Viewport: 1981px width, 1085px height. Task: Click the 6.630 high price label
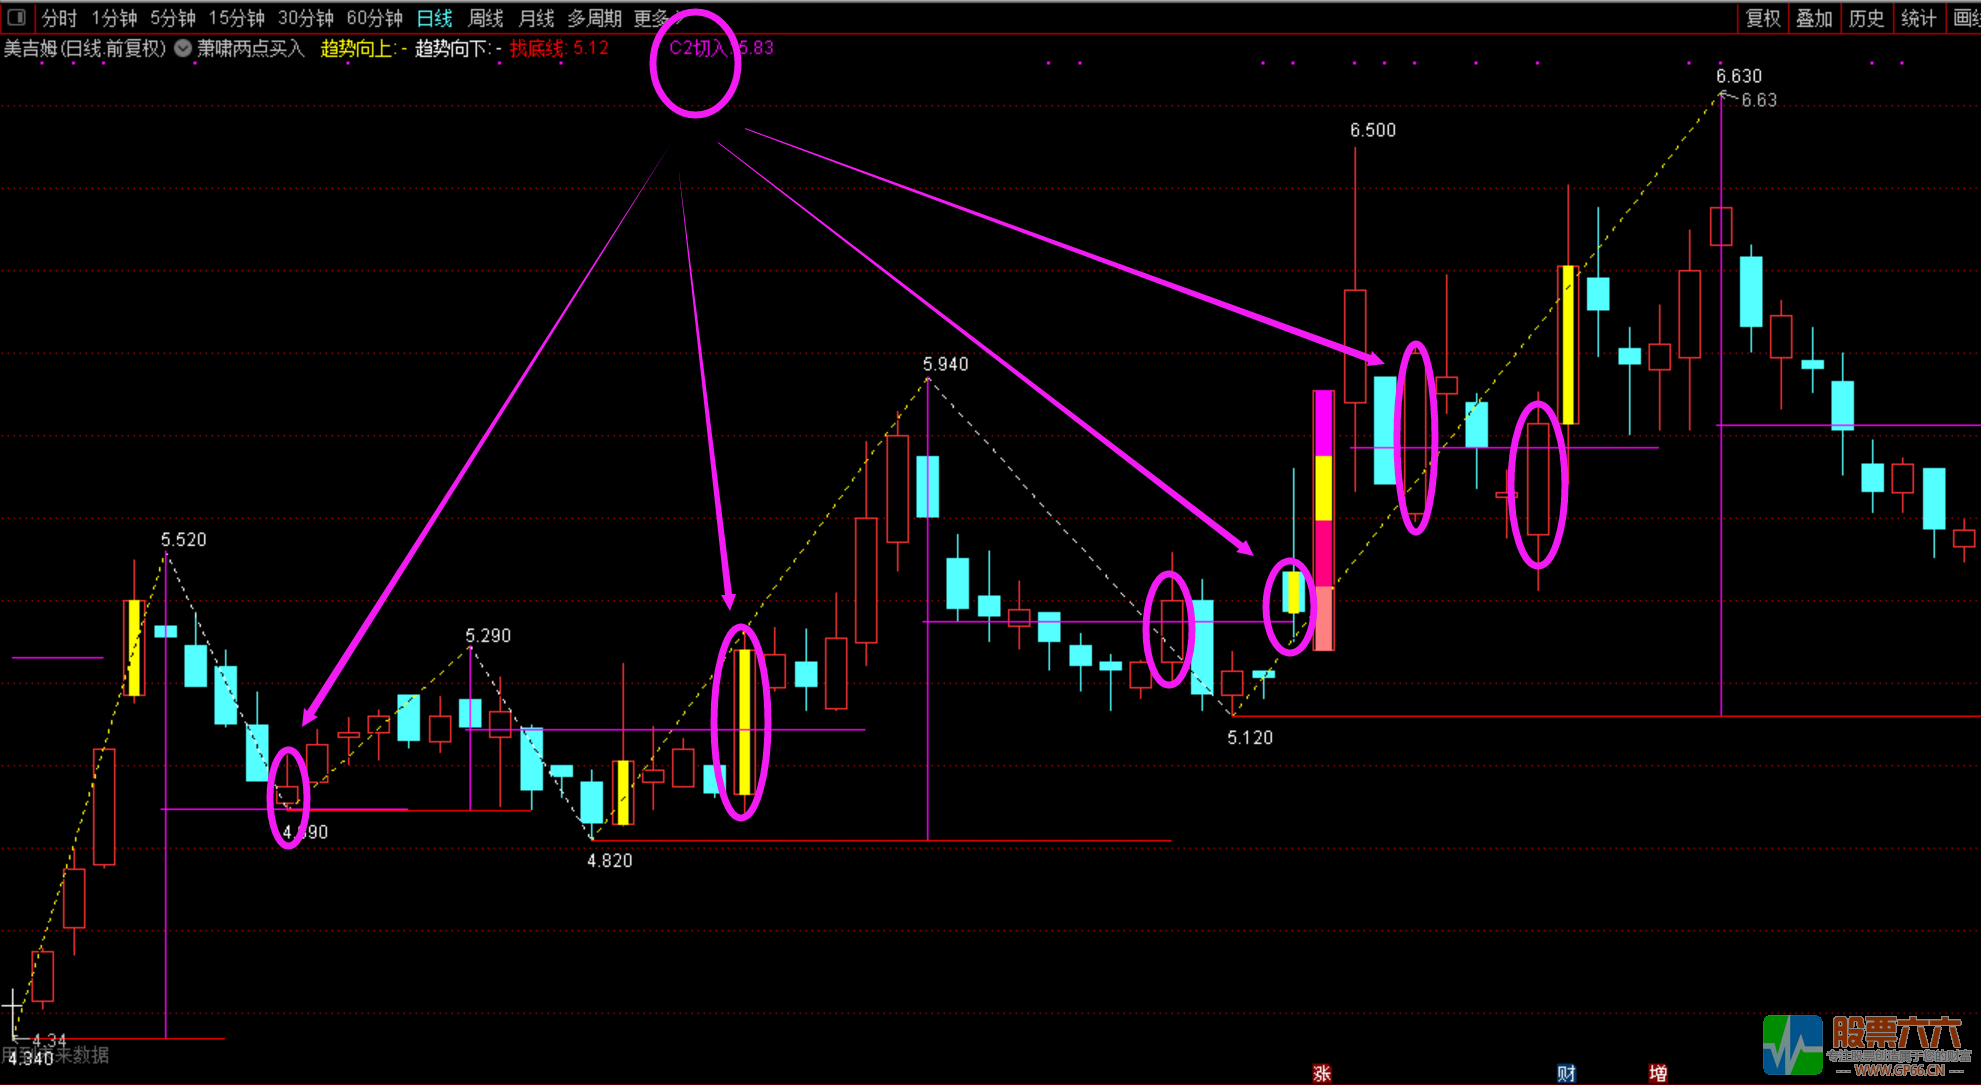click(1738, 76)
